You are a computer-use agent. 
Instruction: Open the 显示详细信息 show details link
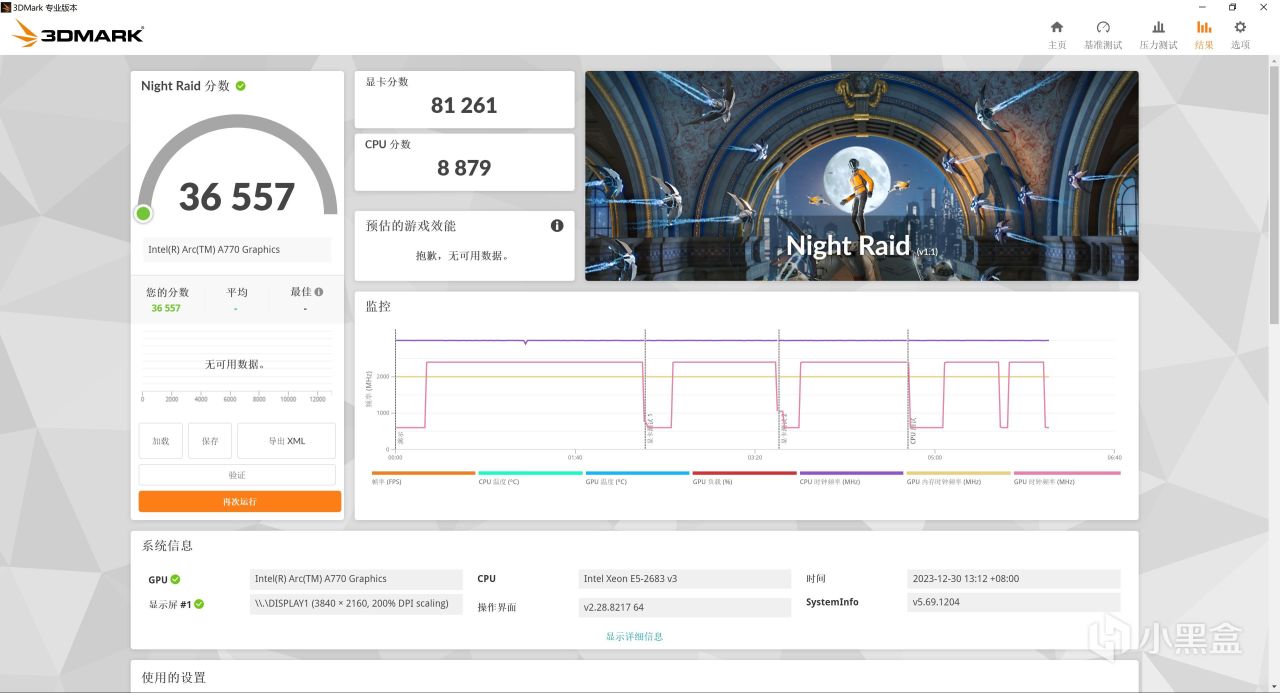point(634,636)
